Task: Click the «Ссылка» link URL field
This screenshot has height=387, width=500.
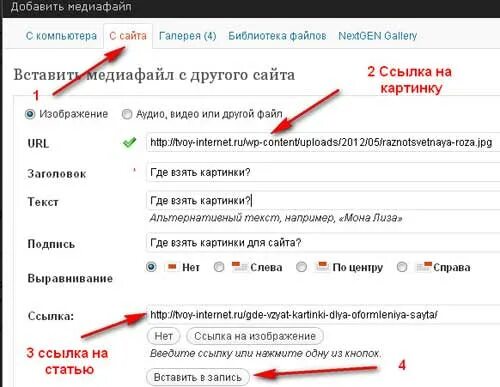Action: click(323, 315)
